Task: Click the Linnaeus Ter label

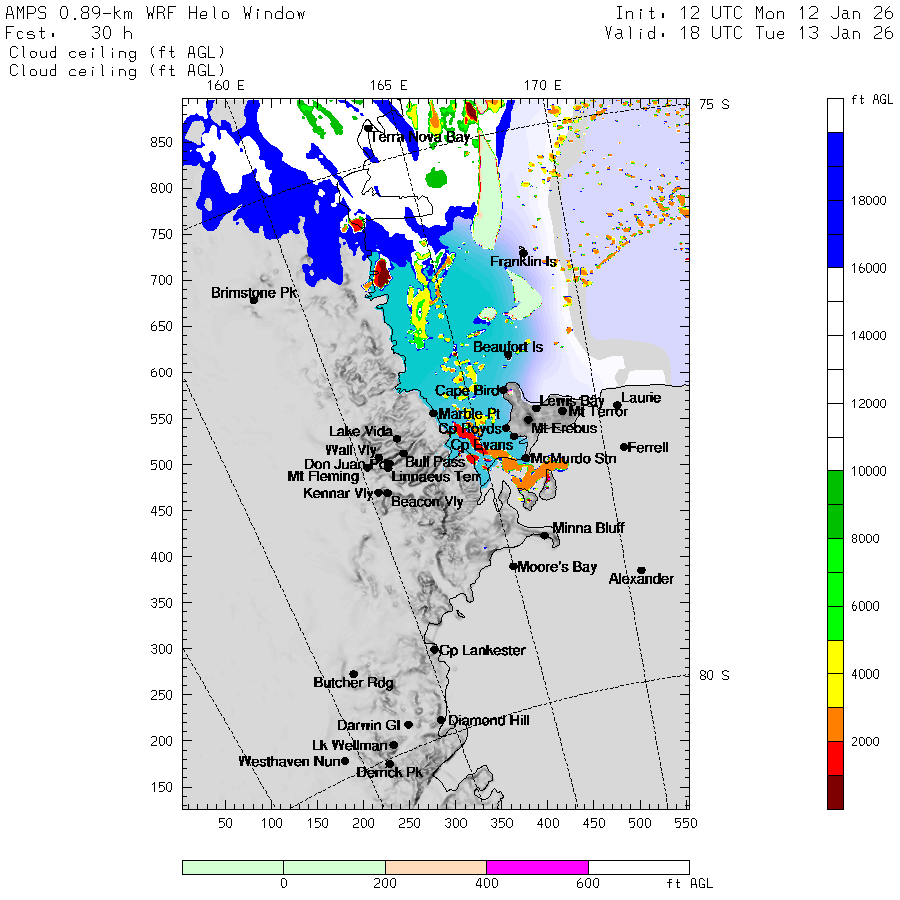Action: click(x=436, y=476)
